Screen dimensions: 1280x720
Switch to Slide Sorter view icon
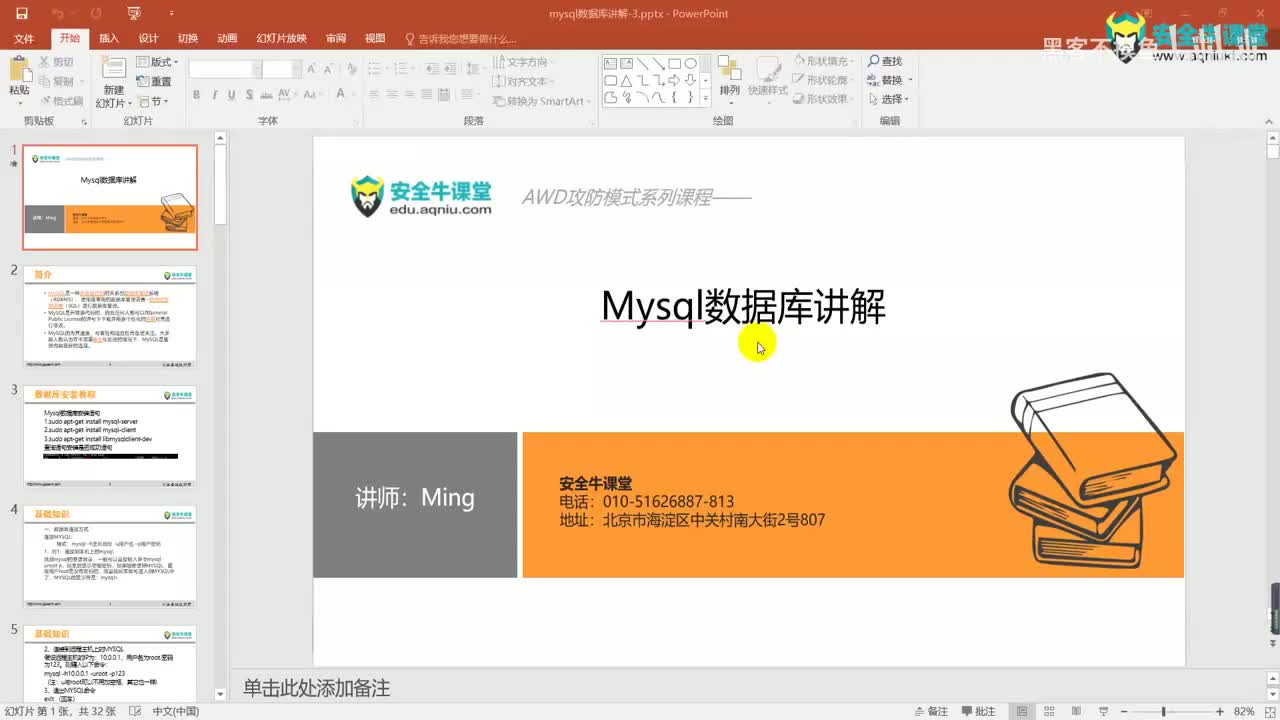click(x=1050, y=711)
